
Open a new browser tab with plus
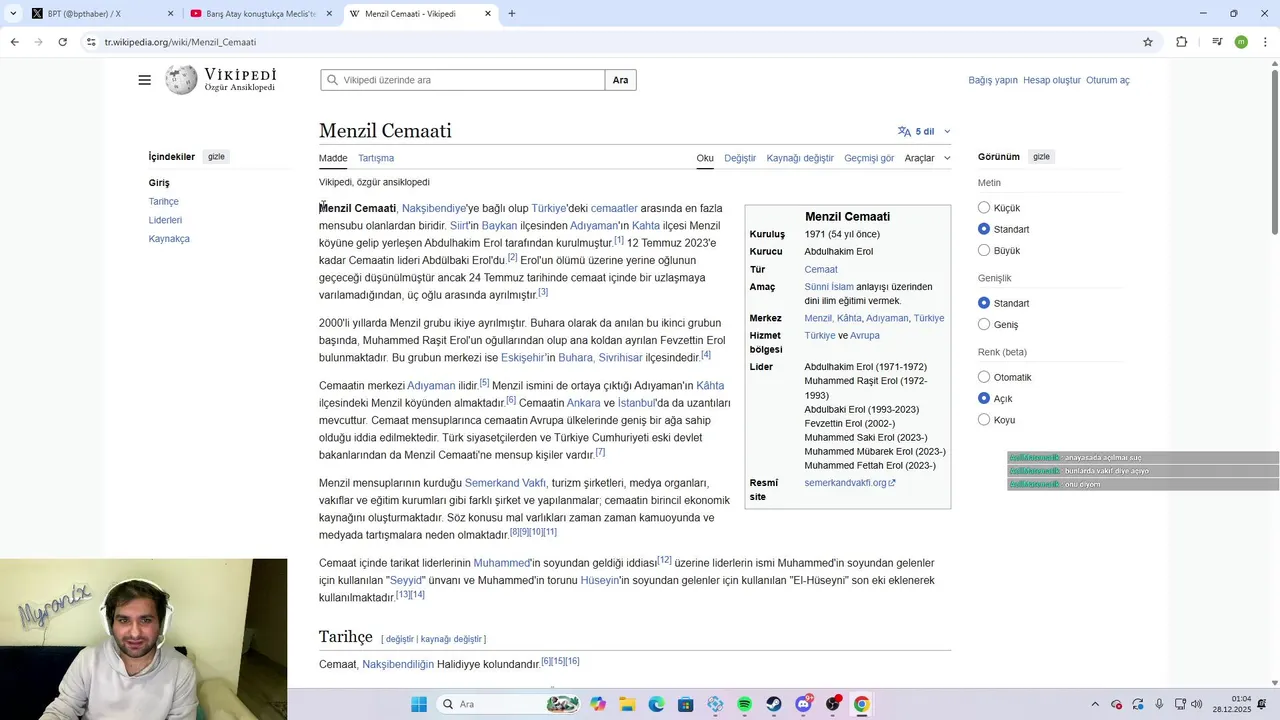tap(512, 14)
